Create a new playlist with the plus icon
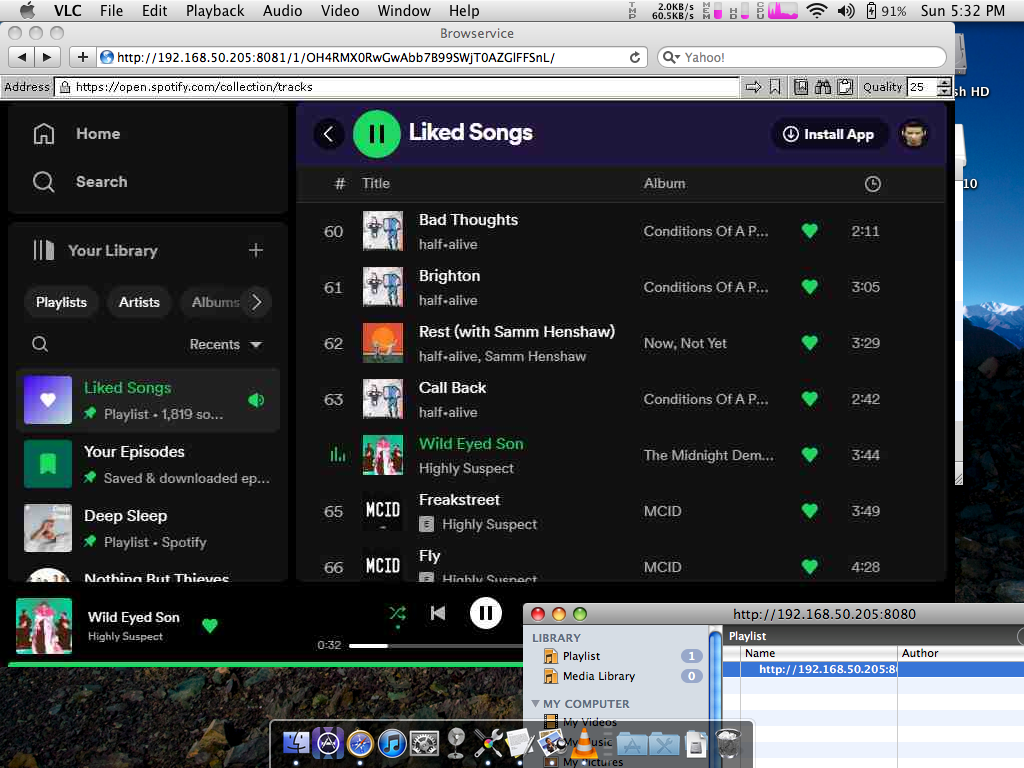 [x=256, y=250]
